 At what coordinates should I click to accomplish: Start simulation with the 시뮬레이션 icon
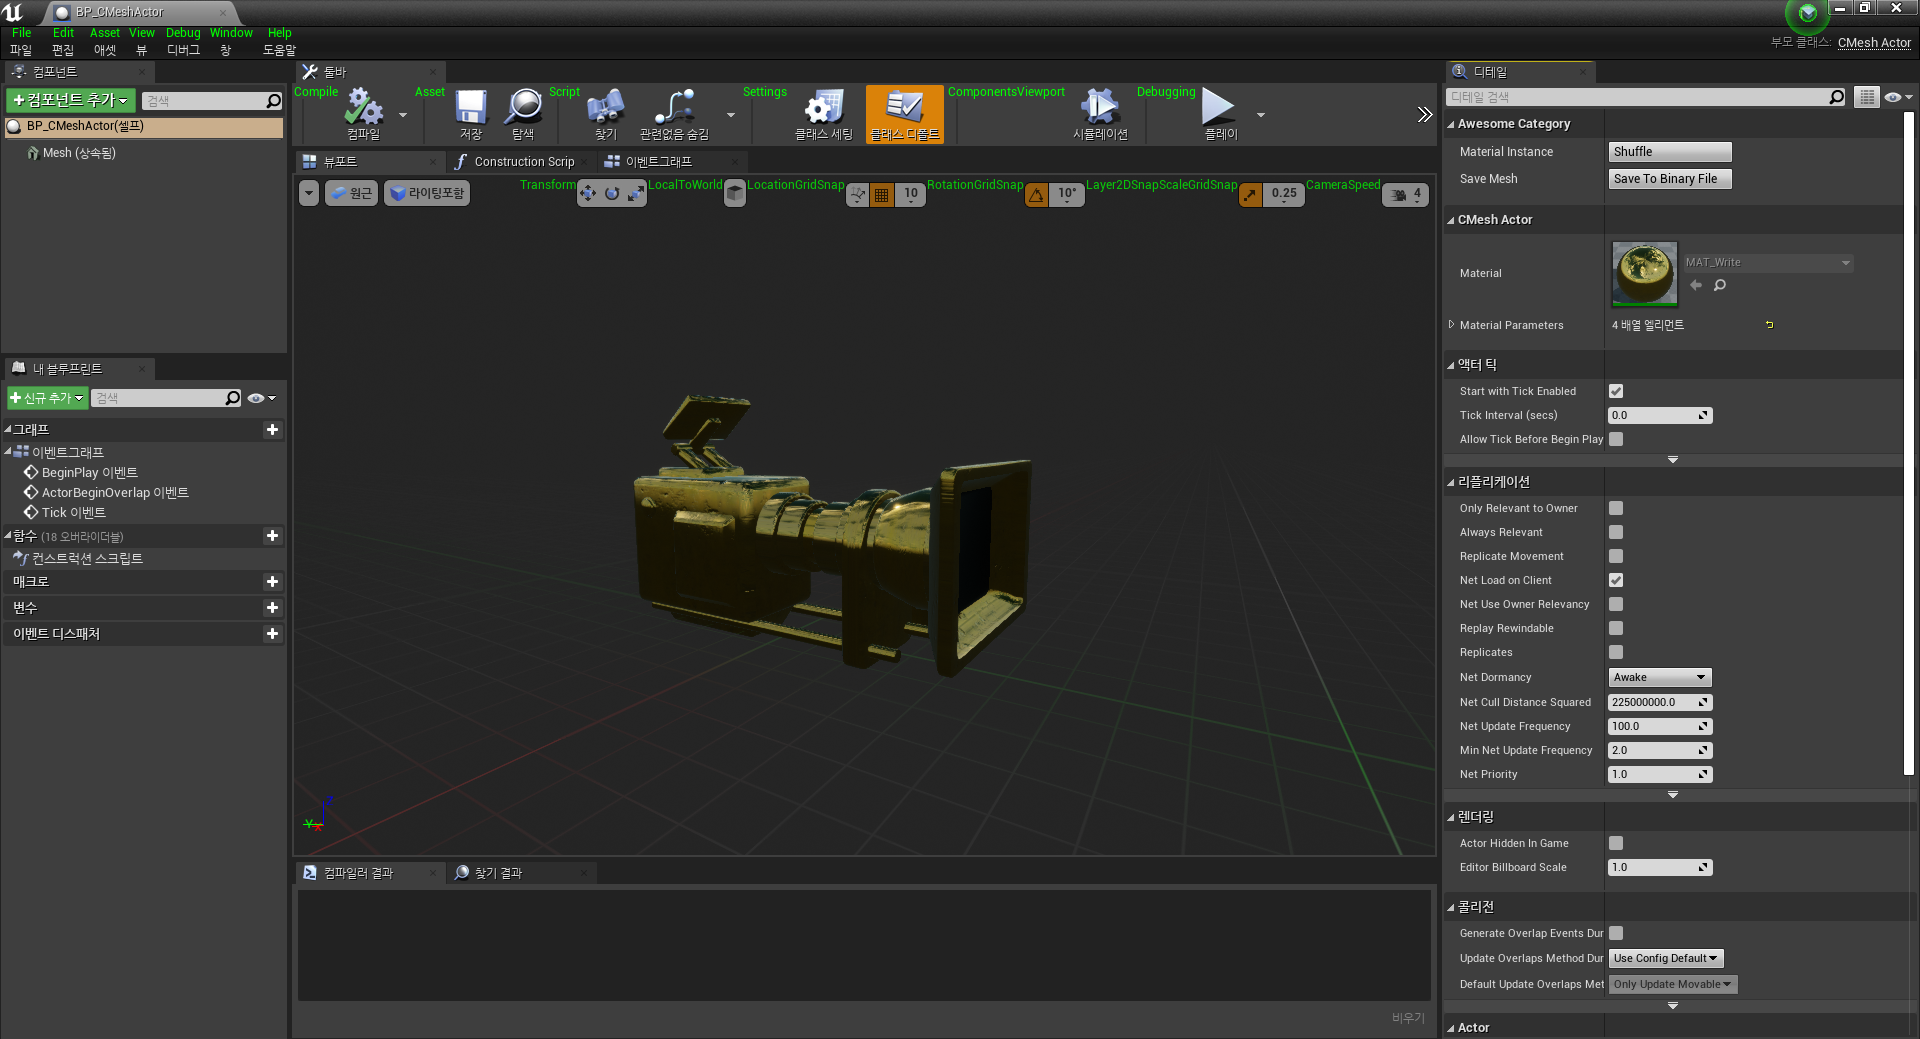click(x=1099, y=112)
